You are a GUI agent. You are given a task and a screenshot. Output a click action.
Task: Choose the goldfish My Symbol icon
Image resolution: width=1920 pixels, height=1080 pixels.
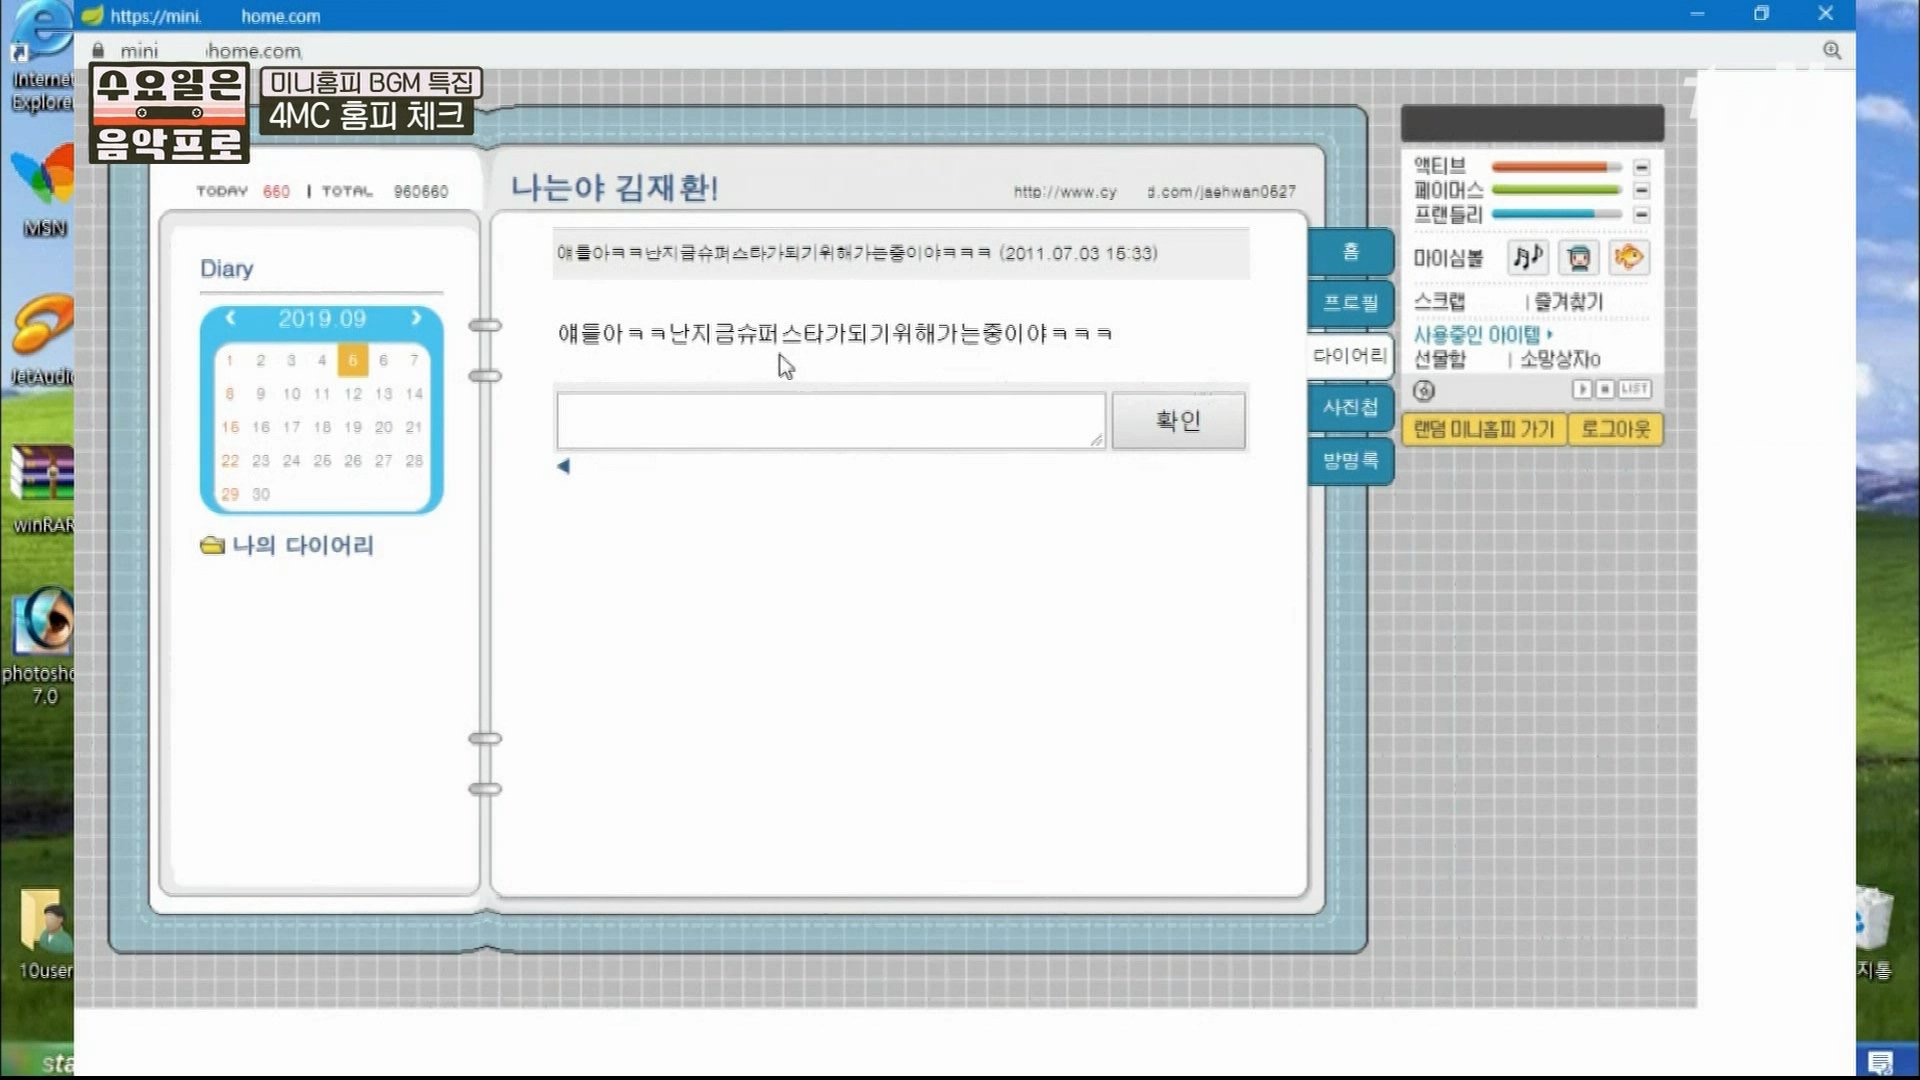pyautogui.click(x=1629, y=257)
